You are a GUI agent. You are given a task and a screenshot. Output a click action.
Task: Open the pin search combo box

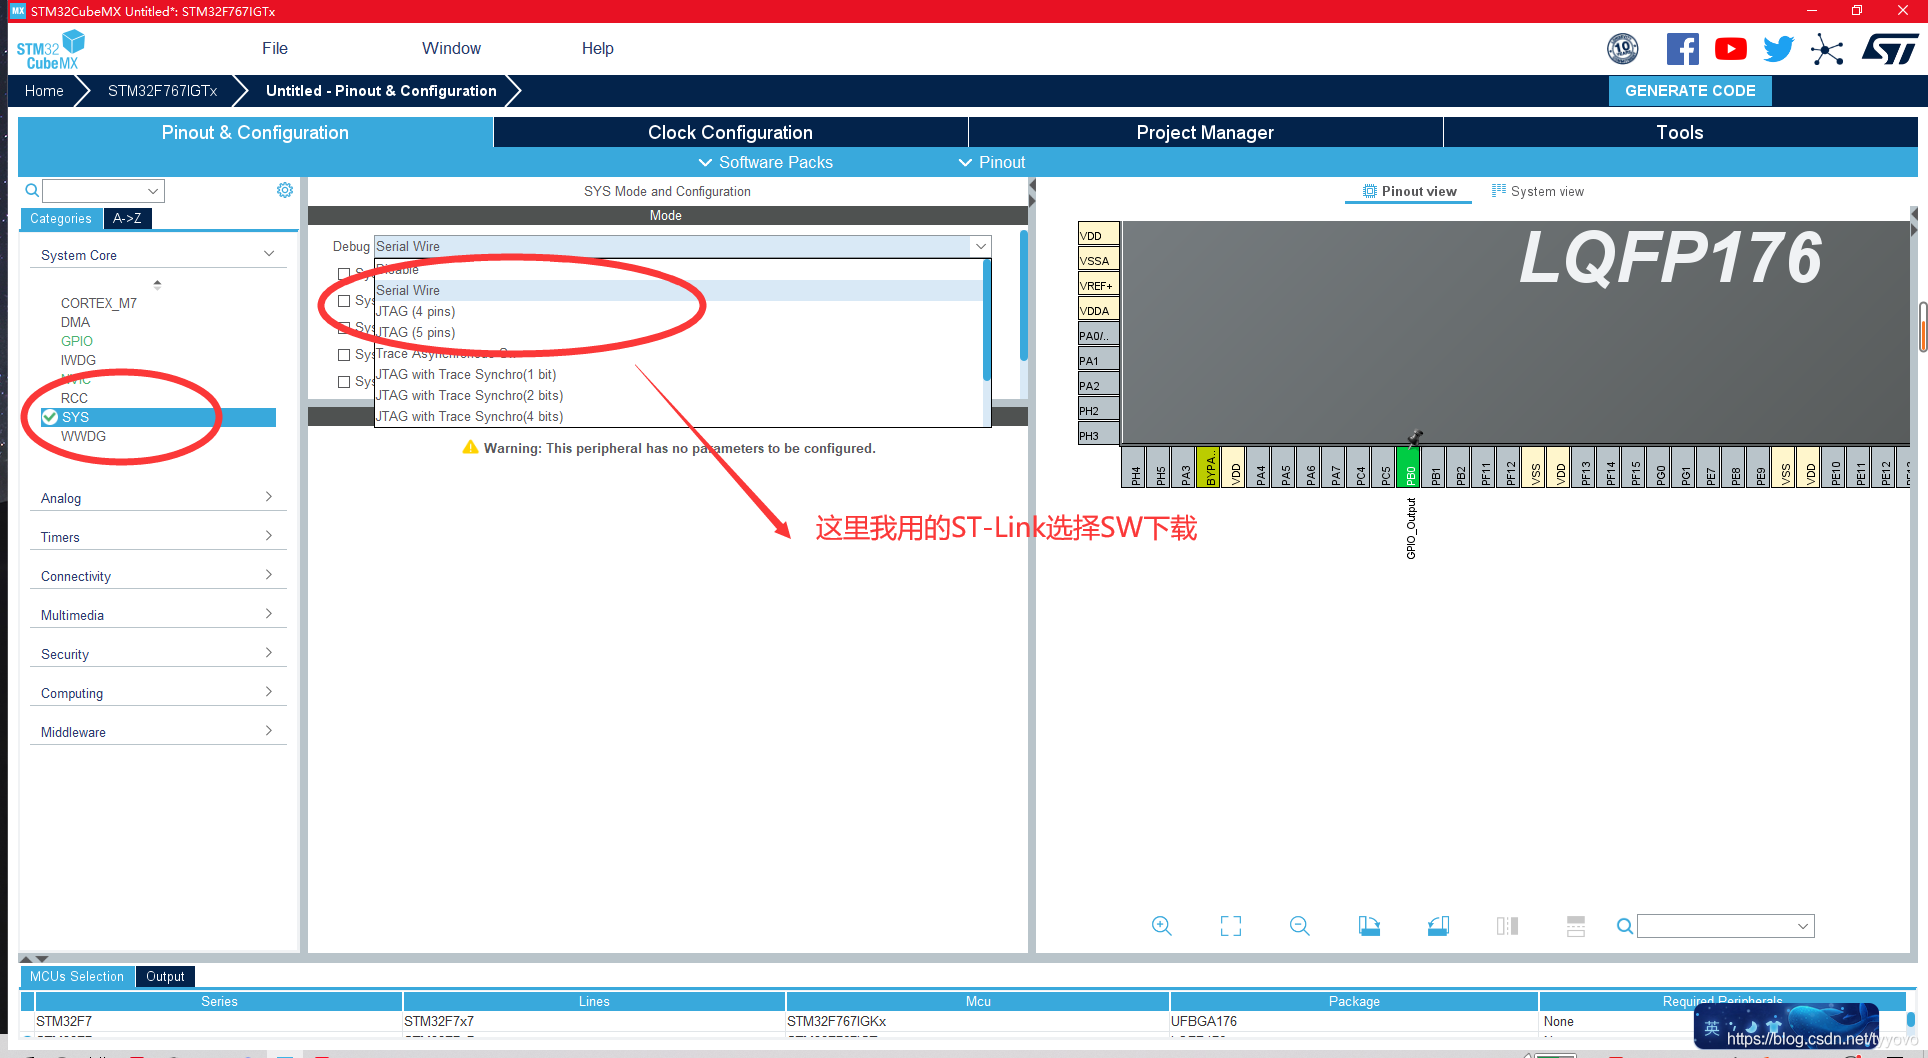(x=1725, y=926)
